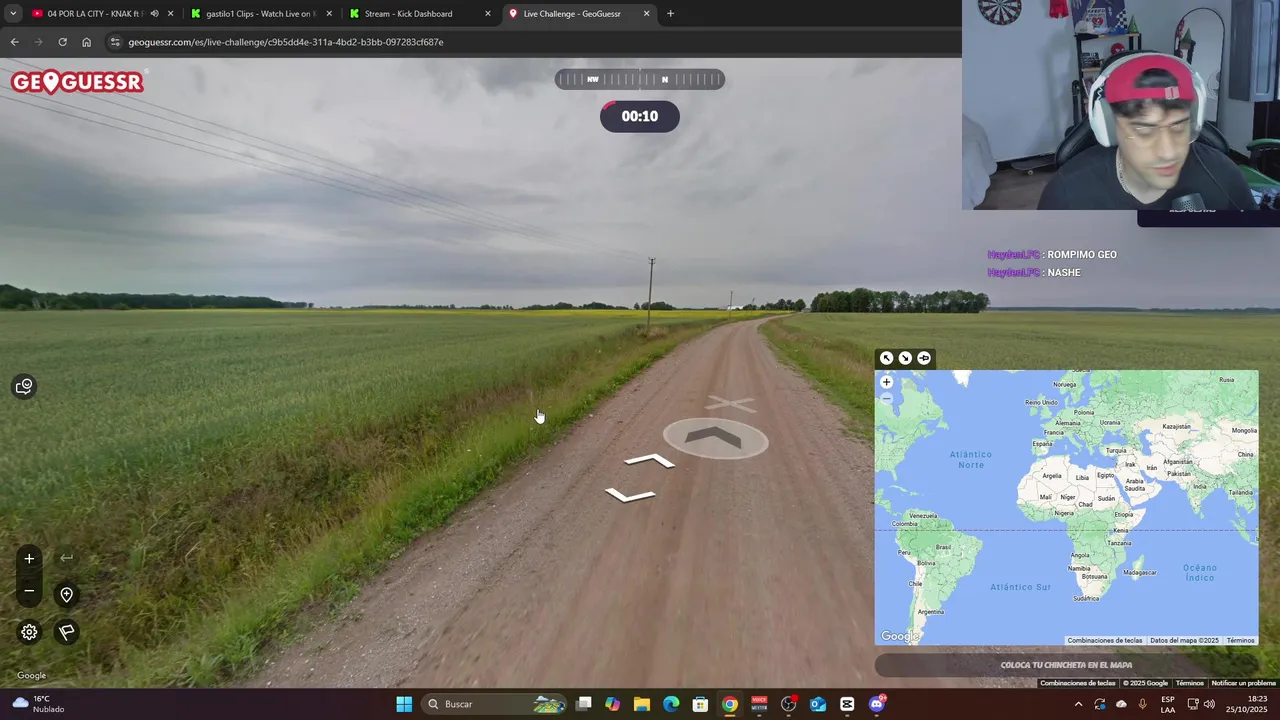
Task: Open Outlook from taskbar
Action: [818, 704]
